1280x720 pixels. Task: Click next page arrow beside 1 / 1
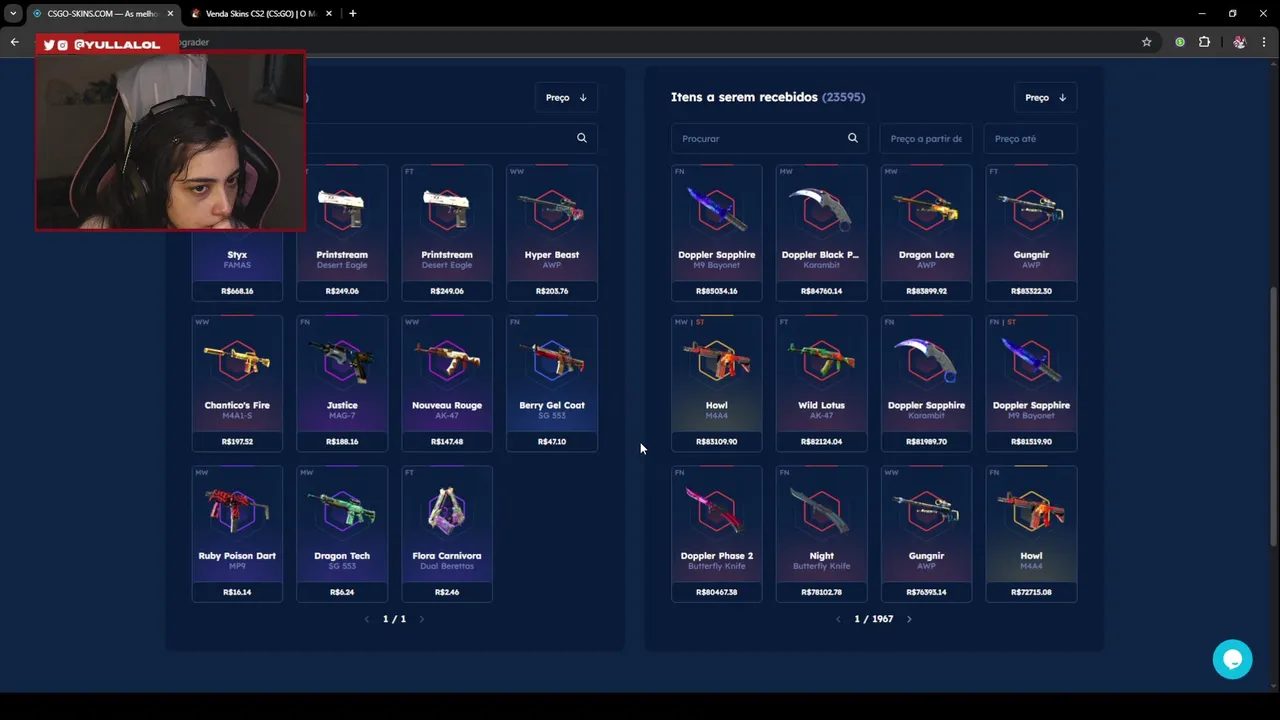(421, 619)
